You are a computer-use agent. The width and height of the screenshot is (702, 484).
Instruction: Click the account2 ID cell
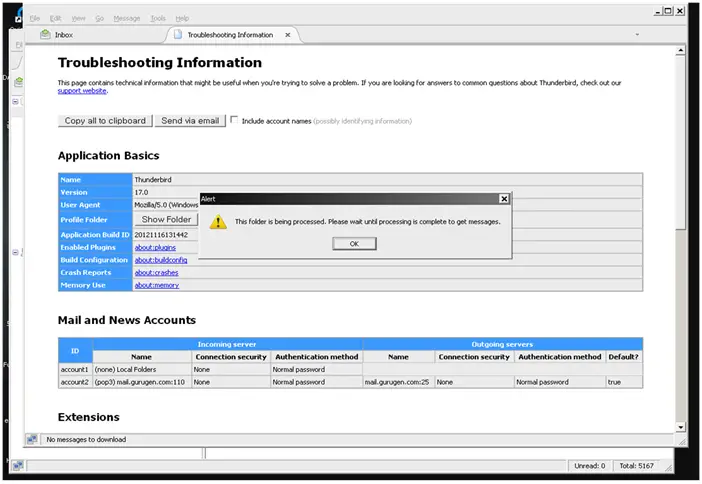click(75, 382)
